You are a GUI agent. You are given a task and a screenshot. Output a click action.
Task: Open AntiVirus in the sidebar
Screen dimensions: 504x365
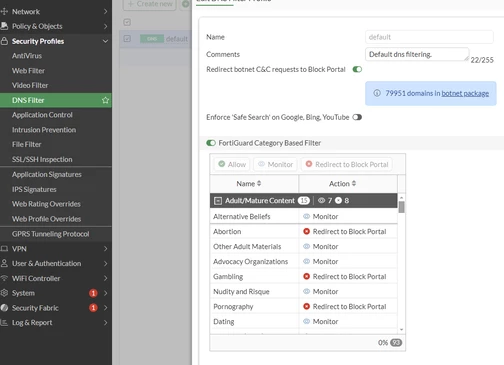point(27,56)
